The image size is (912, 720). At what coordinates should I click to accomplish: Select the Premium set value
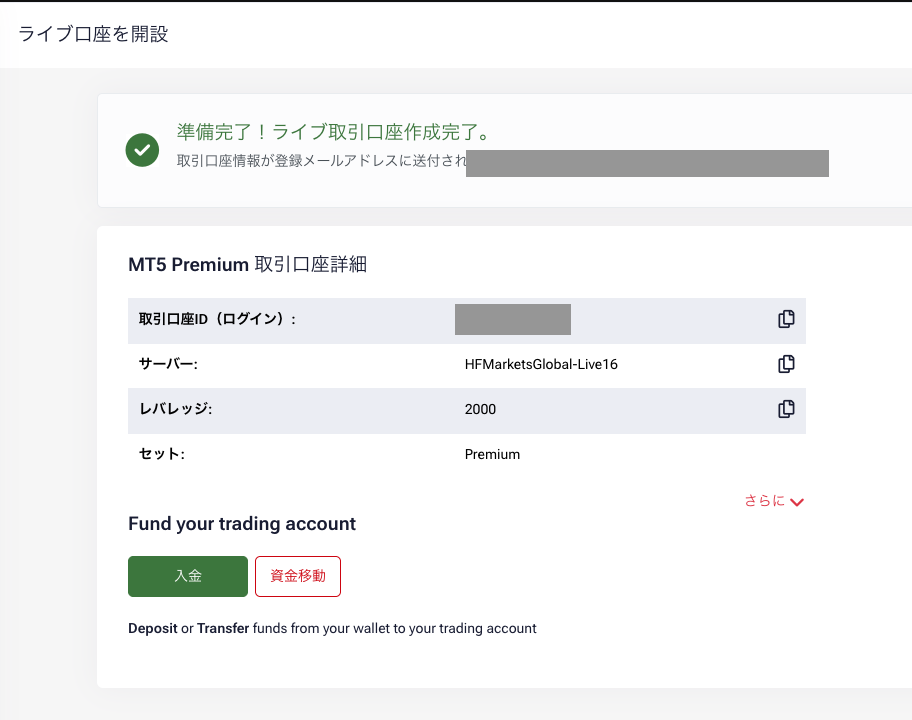[492, 455]
